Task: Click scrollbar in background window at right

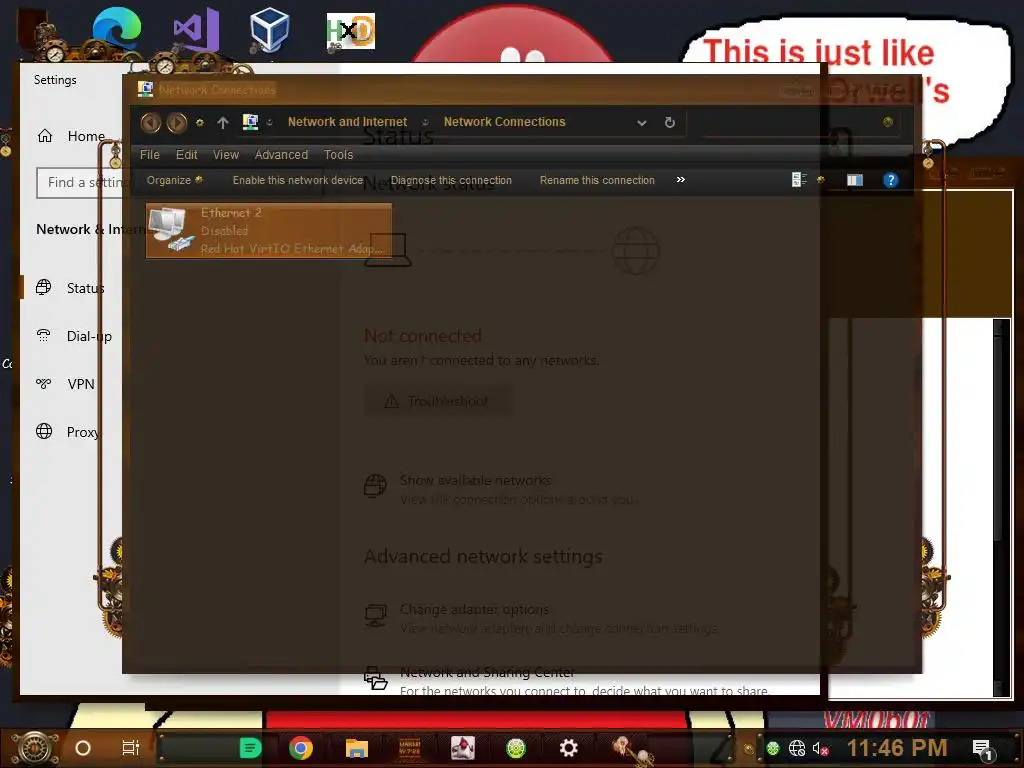Action: pos(1001,508)
